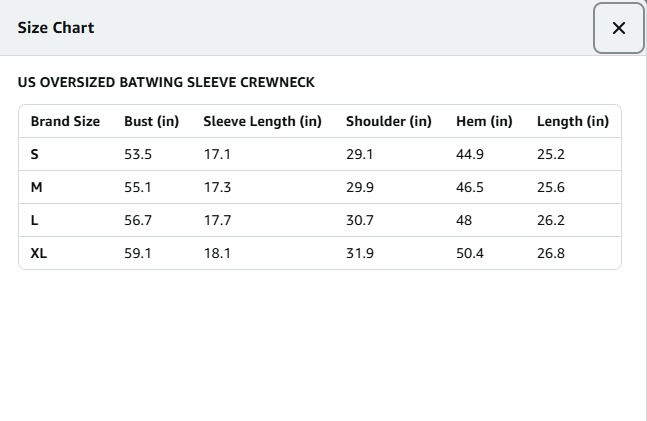Click the XL size row label
Screen dimensions: 647x421
[x=39, y=253]
